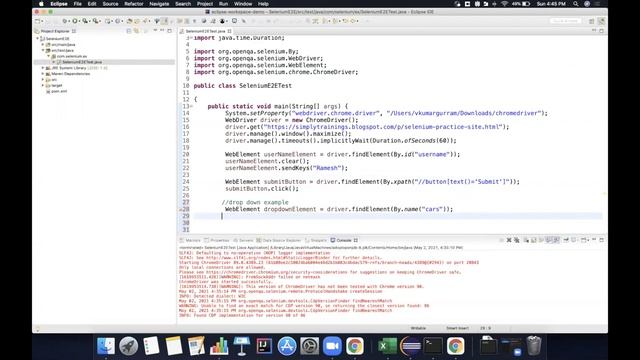Open the Navigate menu

[159, 4]
